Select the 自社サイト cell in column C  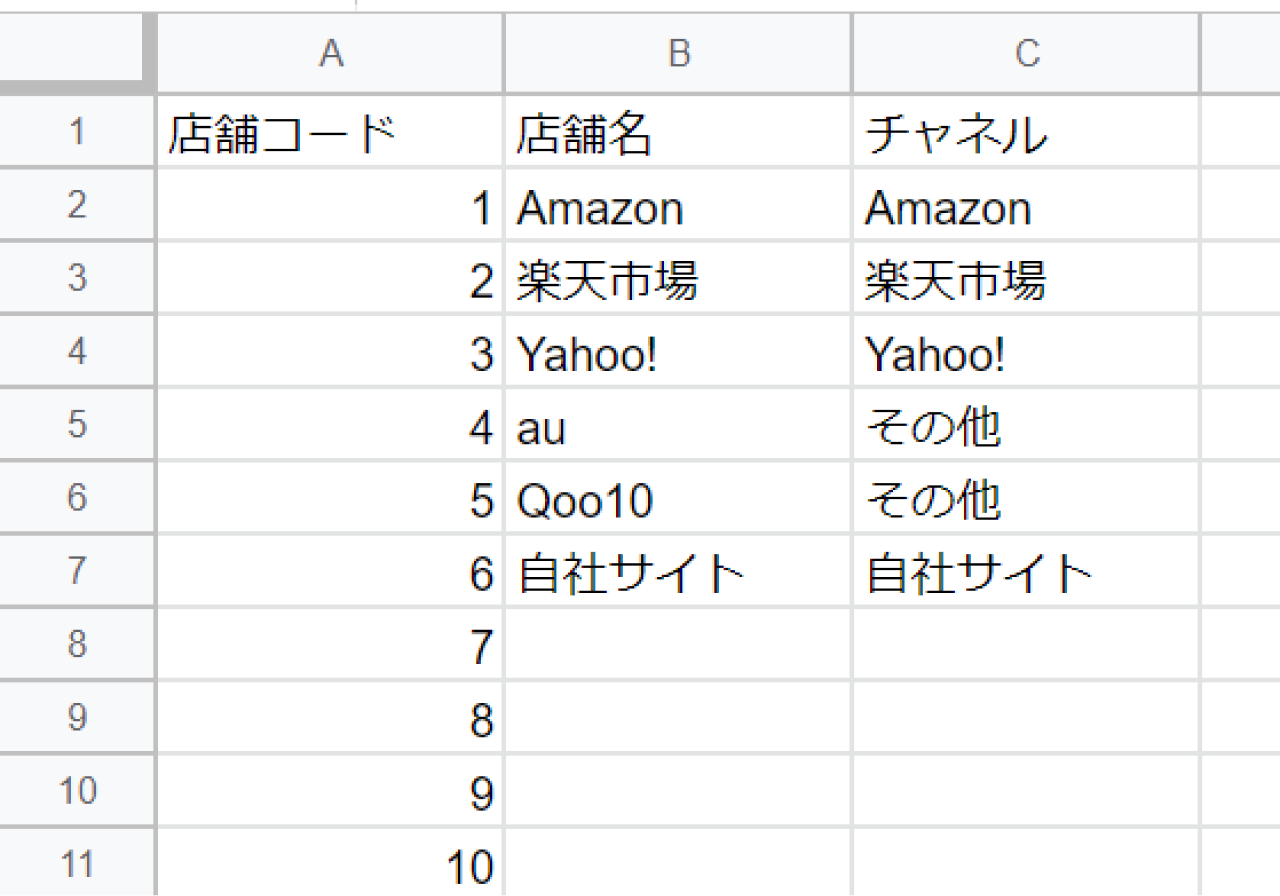pos(1026,571)
